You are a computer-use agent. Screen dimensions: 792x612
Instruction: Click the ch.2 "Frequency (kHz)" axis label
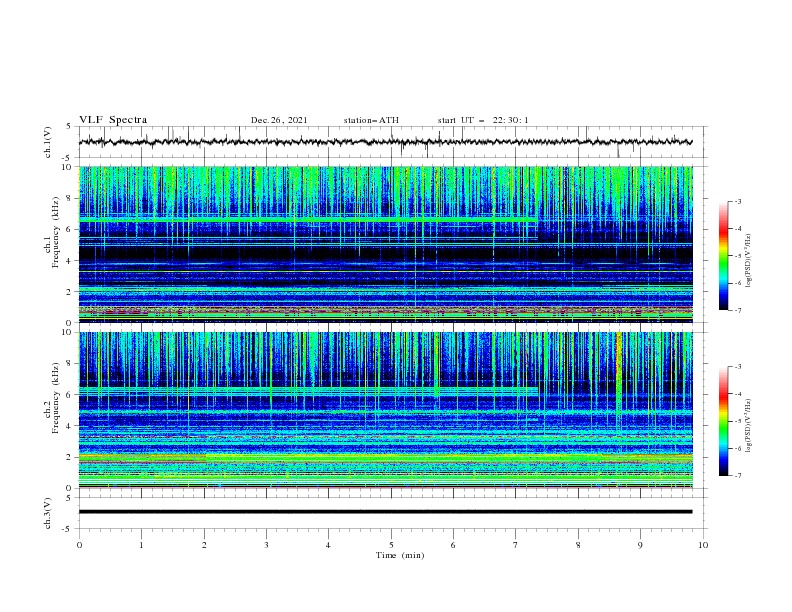56,398
